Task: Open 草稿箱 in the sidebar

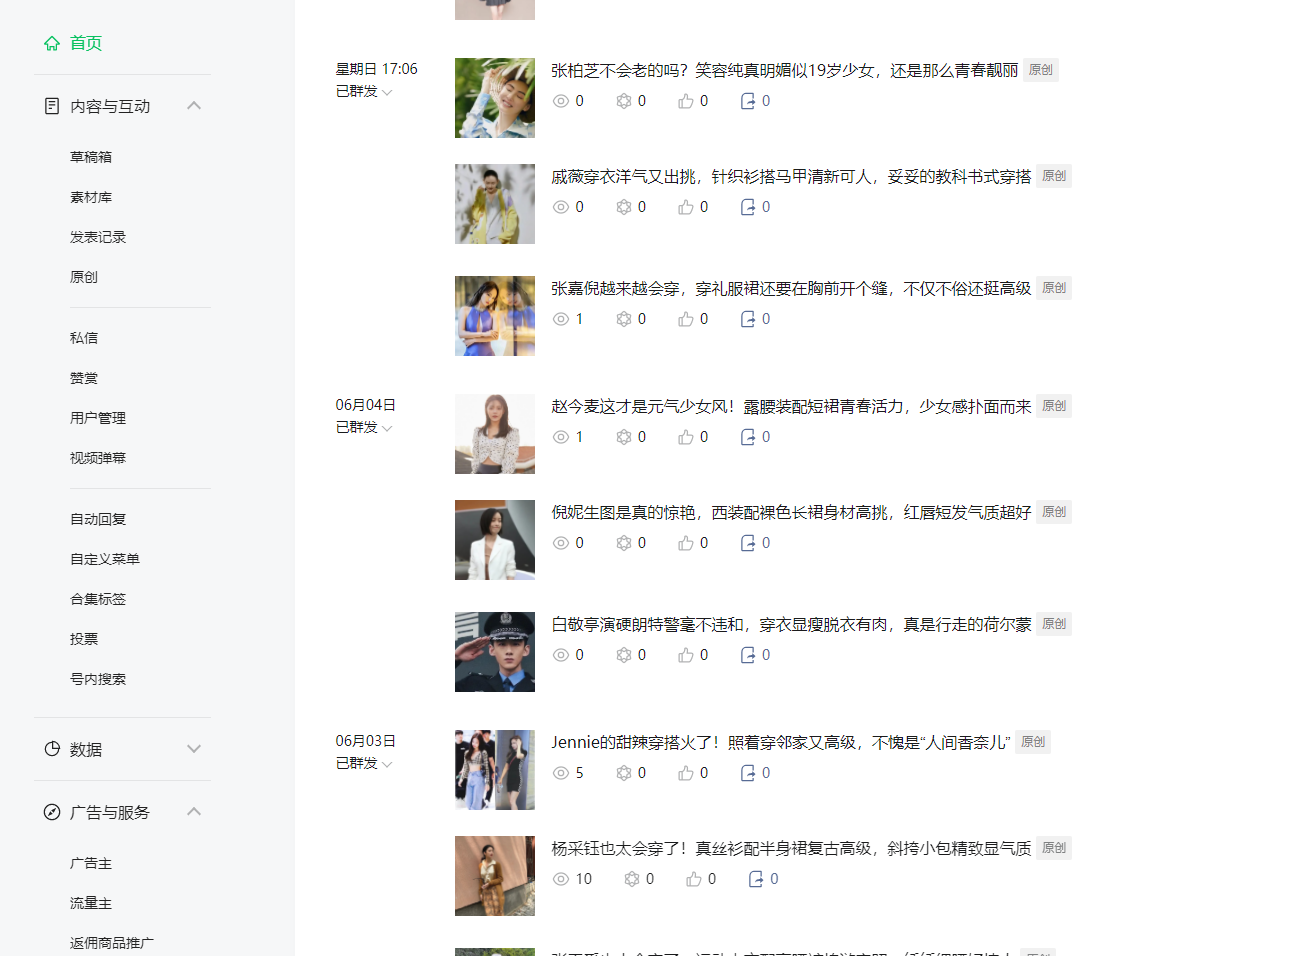Action: (91, 157)
